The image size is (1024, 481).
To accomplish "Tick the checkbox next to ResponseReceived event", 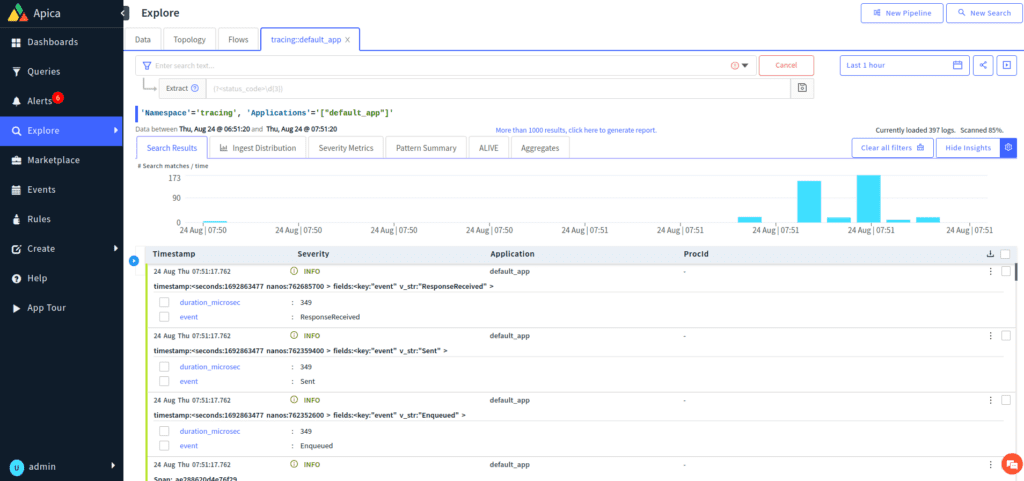I will (164, 317).
